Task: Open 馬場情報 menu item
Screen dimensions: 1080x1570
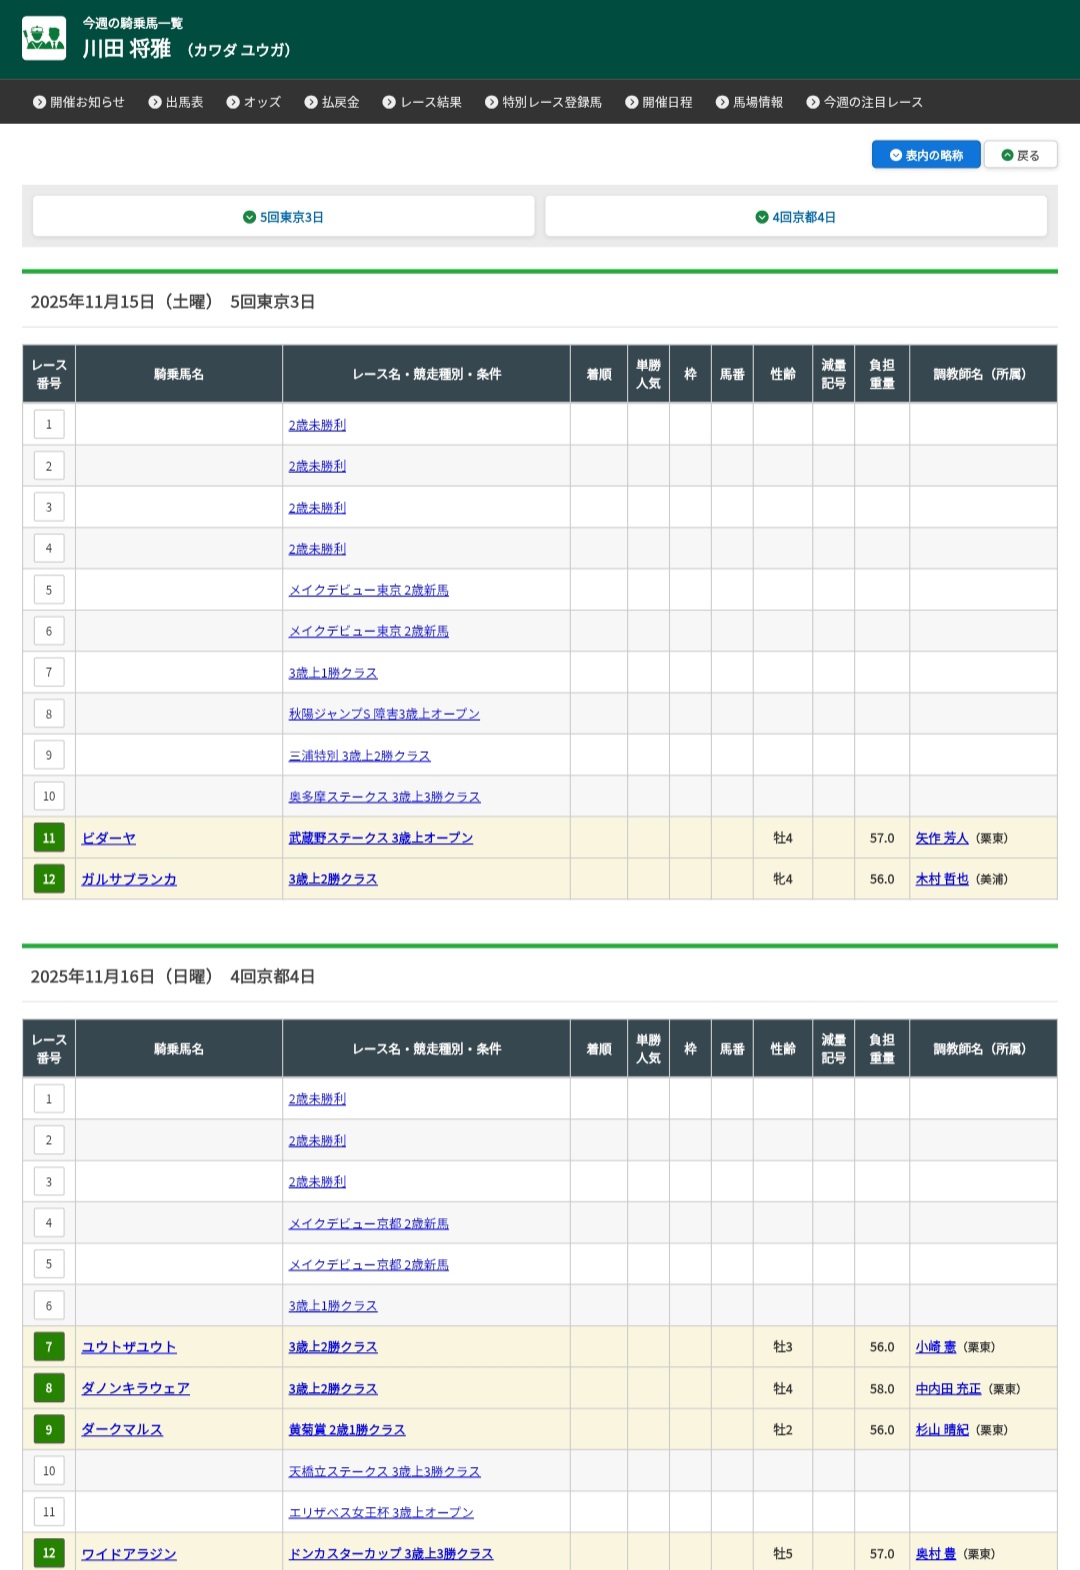Action: pos(749,102)
